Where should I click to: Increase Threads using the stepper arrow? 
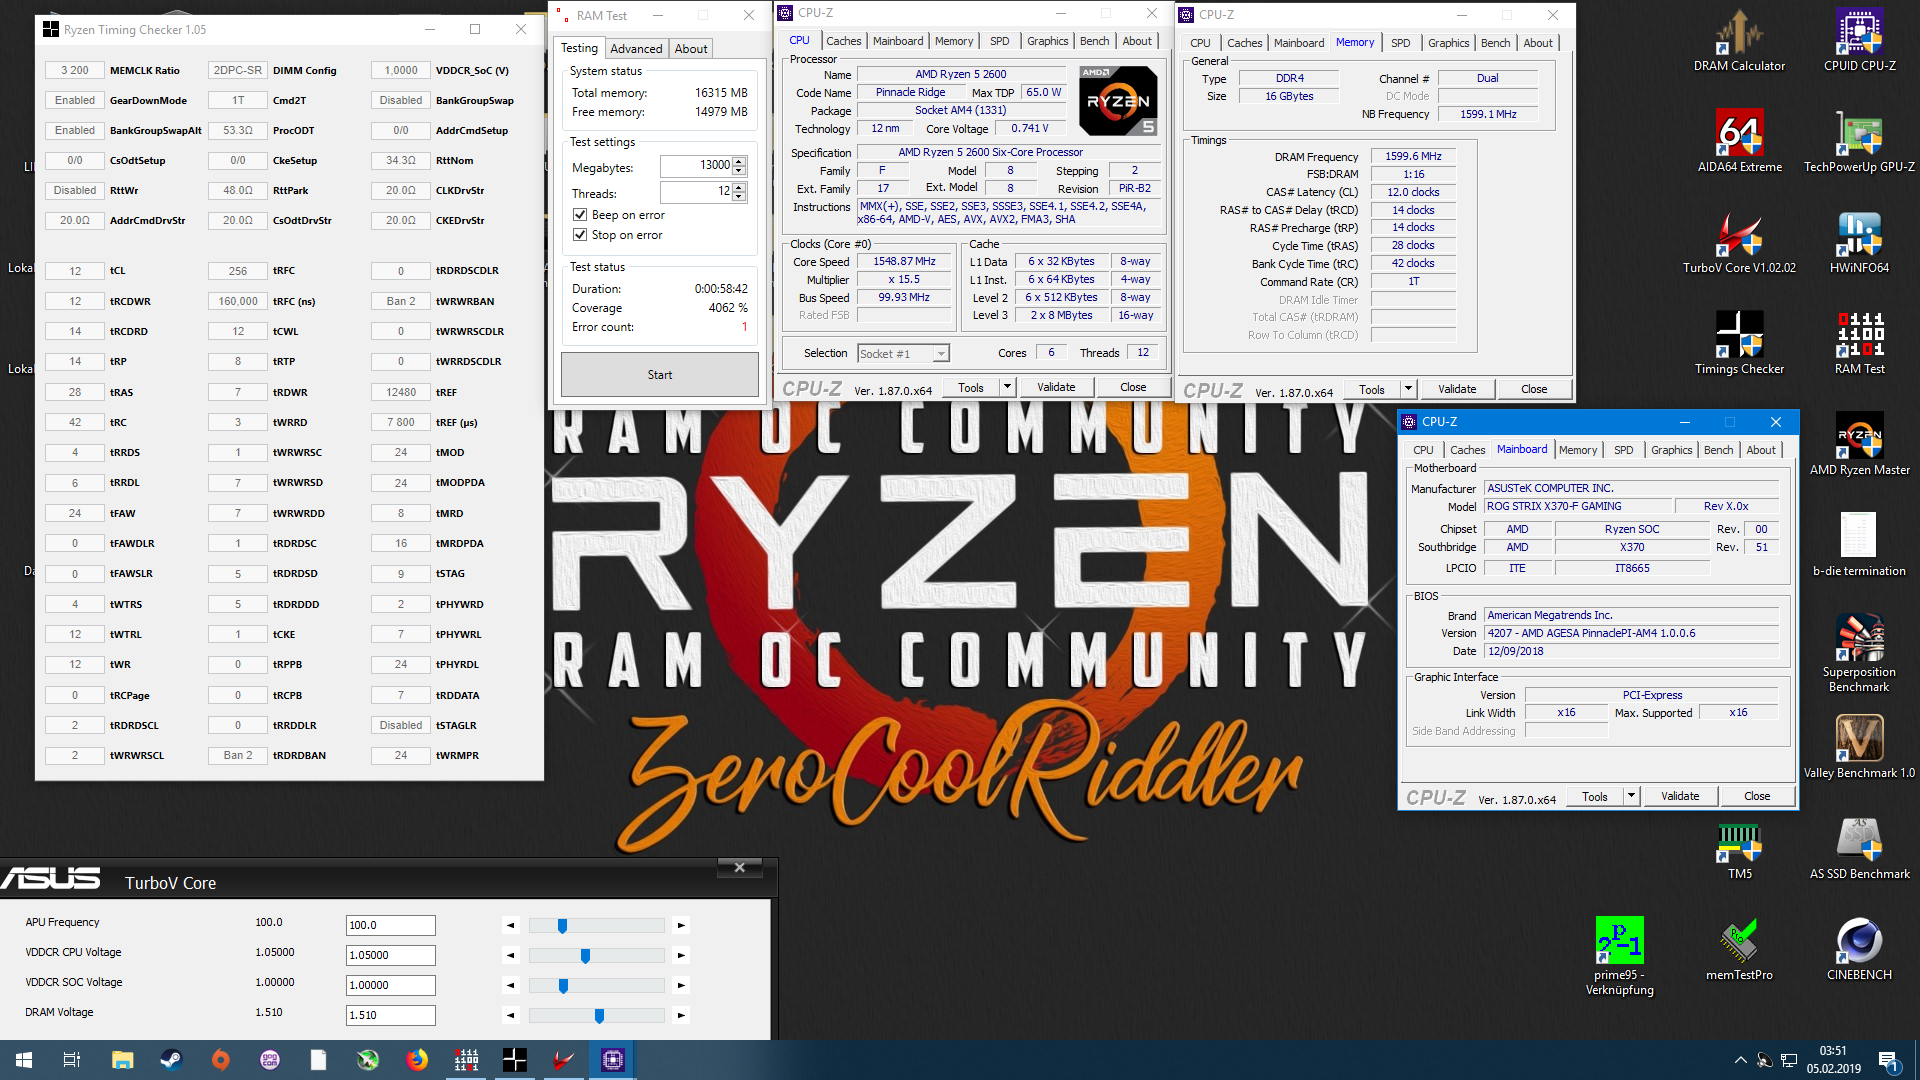coord(739,187)
